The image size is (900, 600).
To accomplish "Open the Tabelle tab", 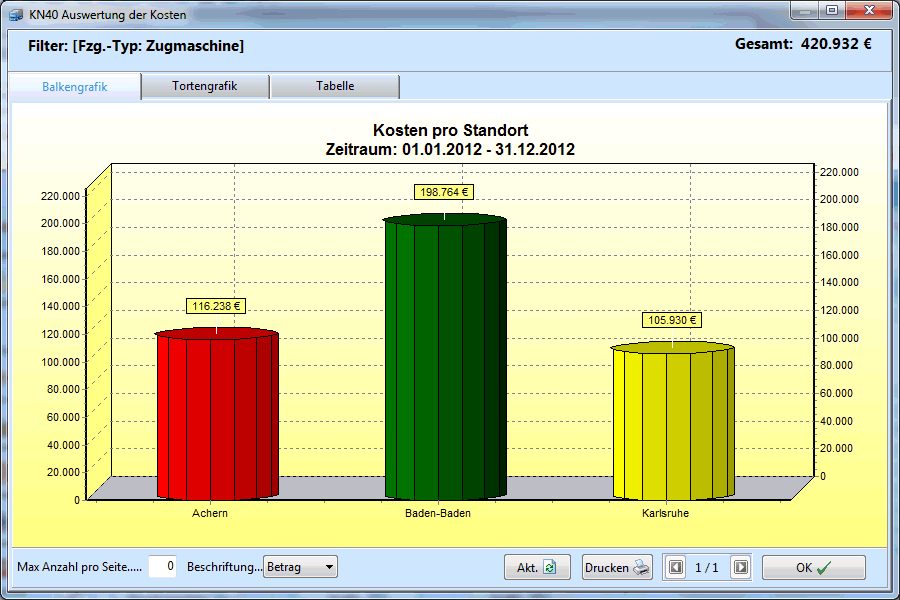I will point(335,87).
